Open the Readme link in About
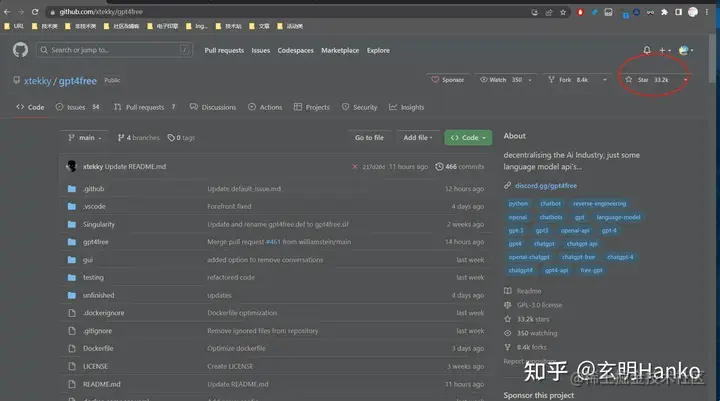720x401 pixels. point(529,291)
